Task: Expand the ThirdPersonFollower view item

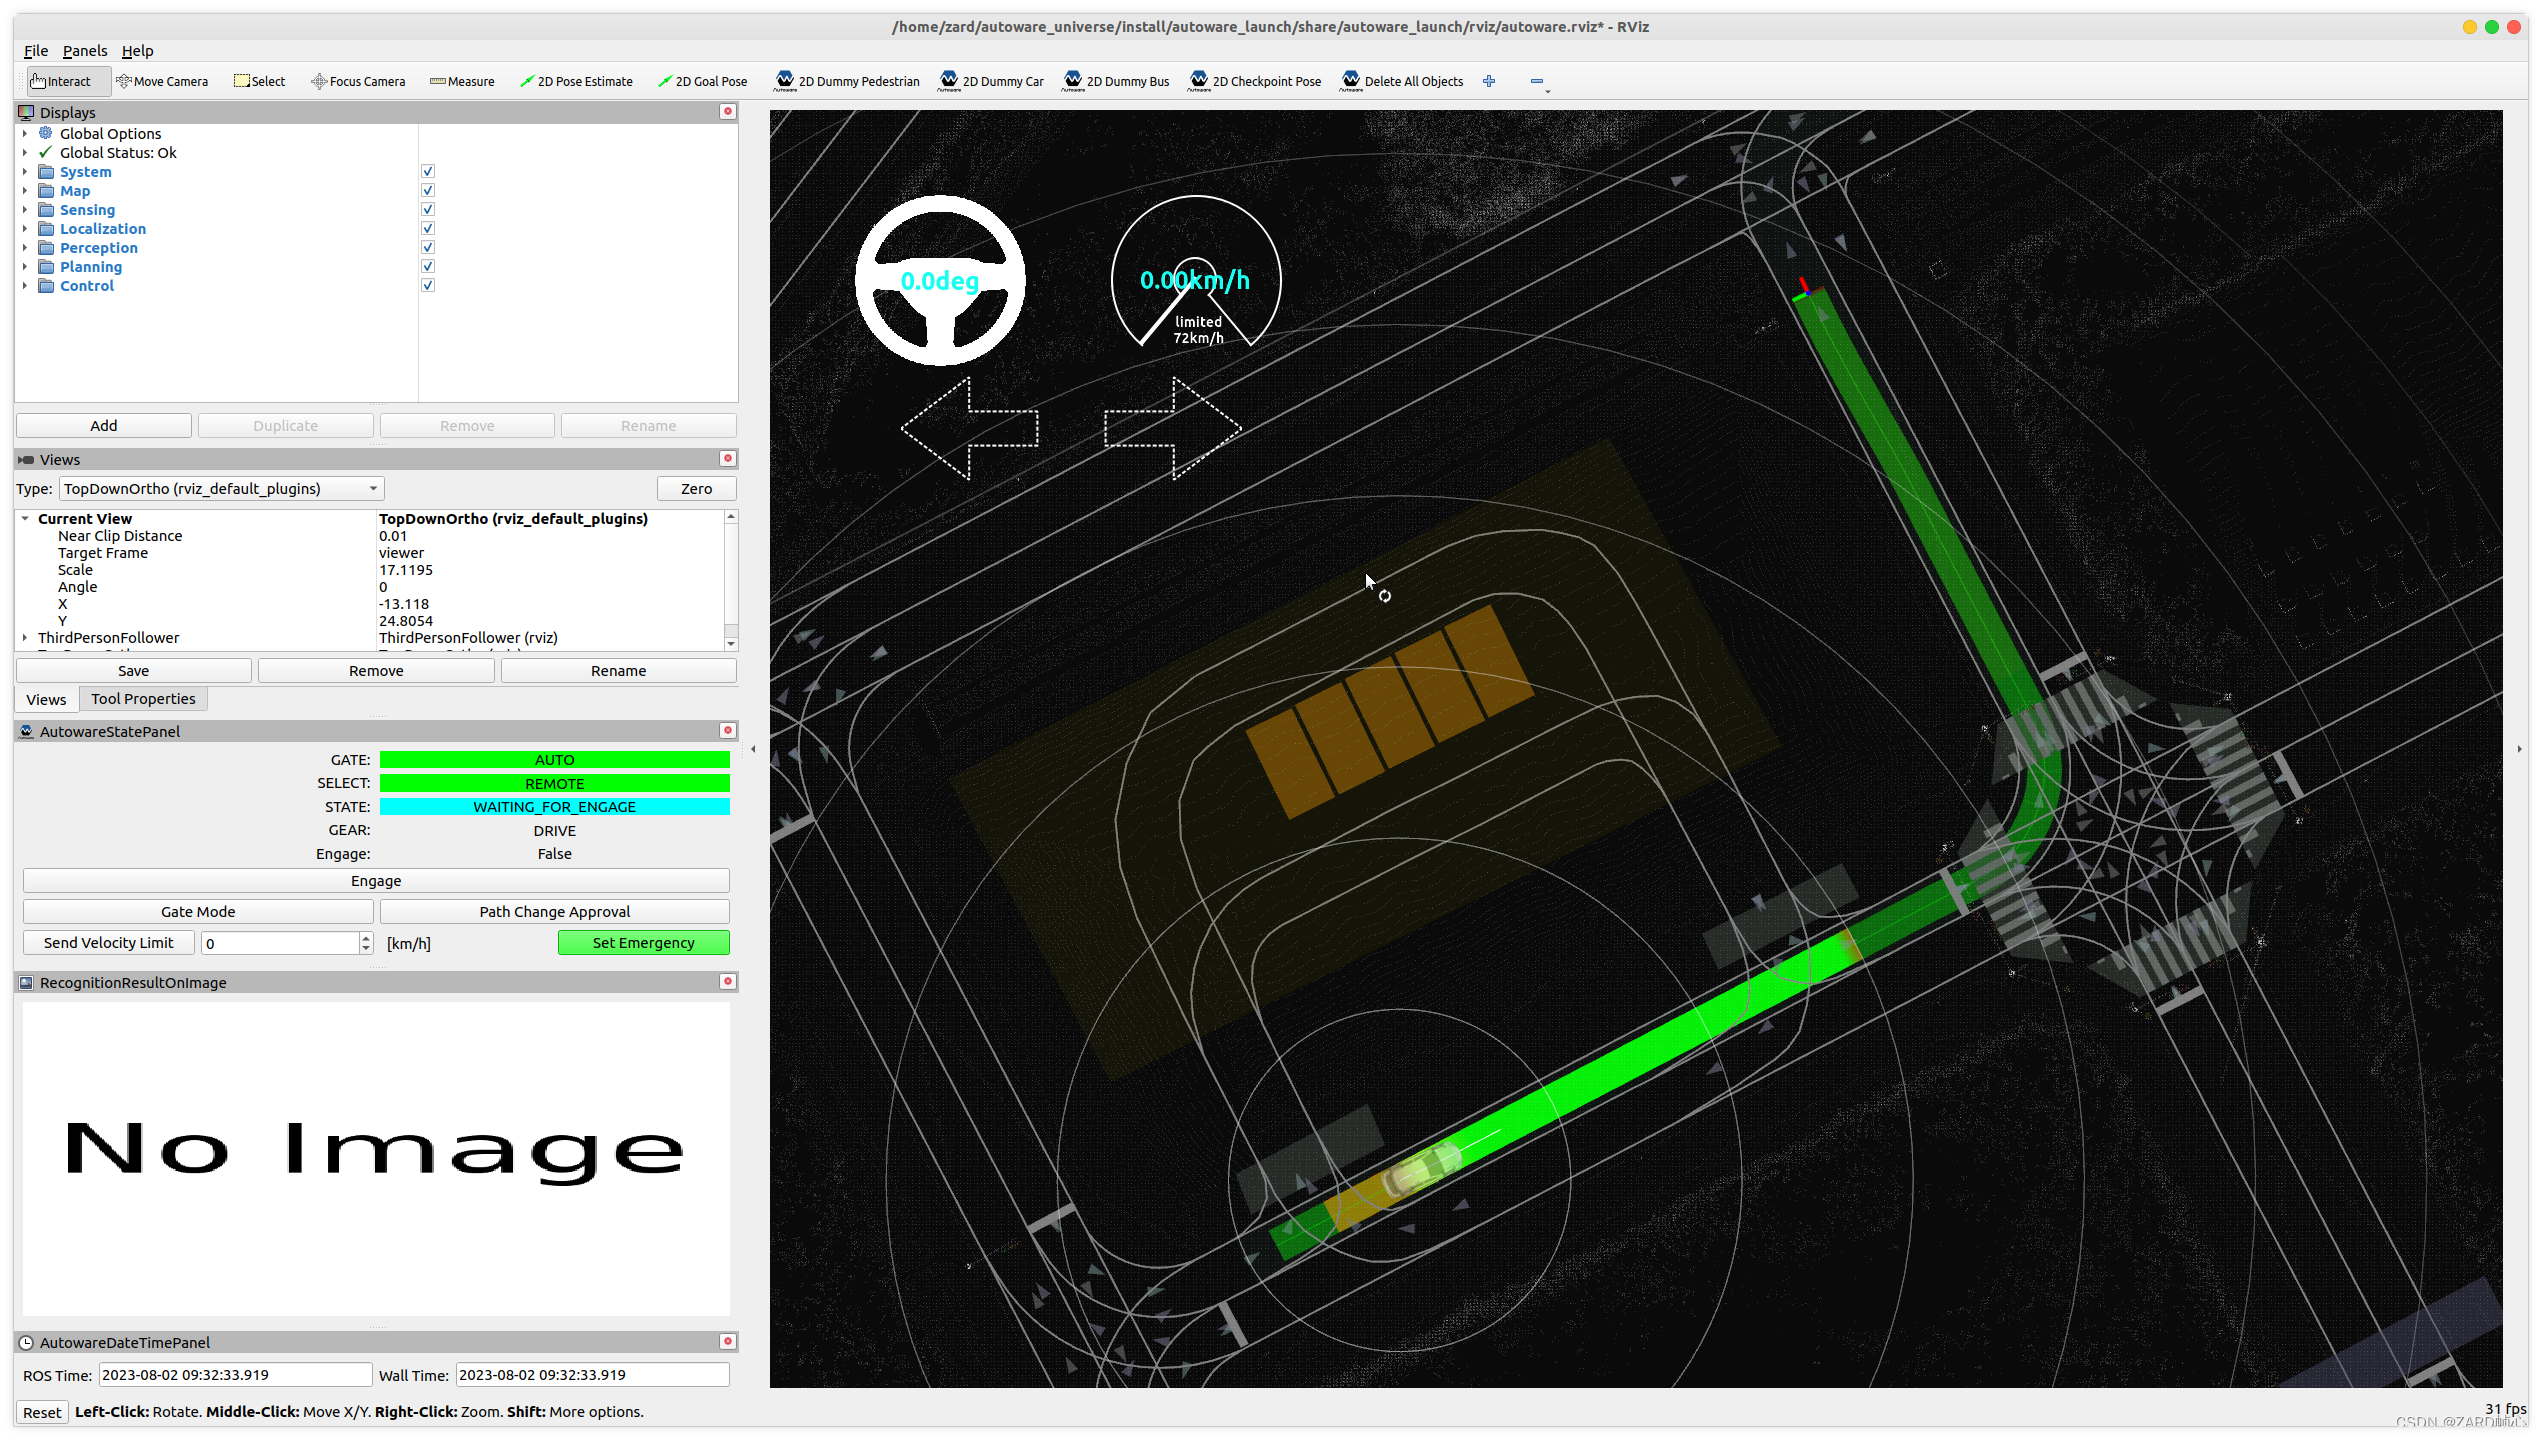Action: point(25,637)
